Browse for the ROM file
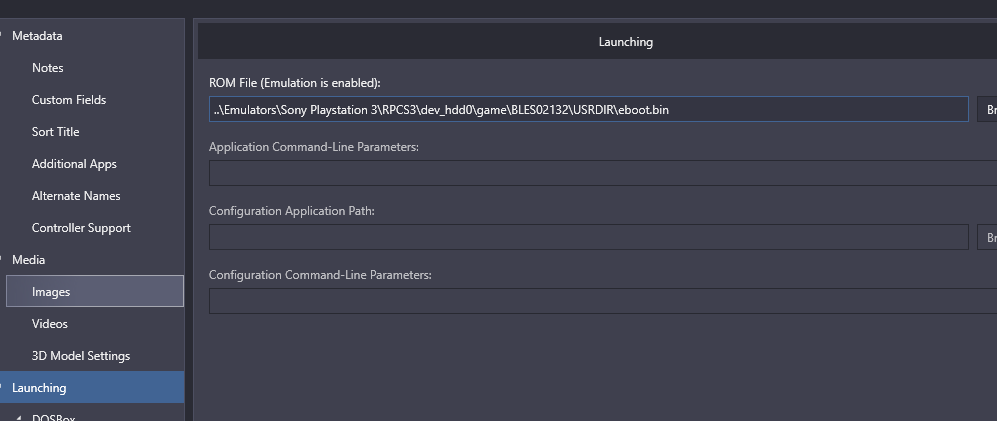The image size is (997, 421). point(987,109)
